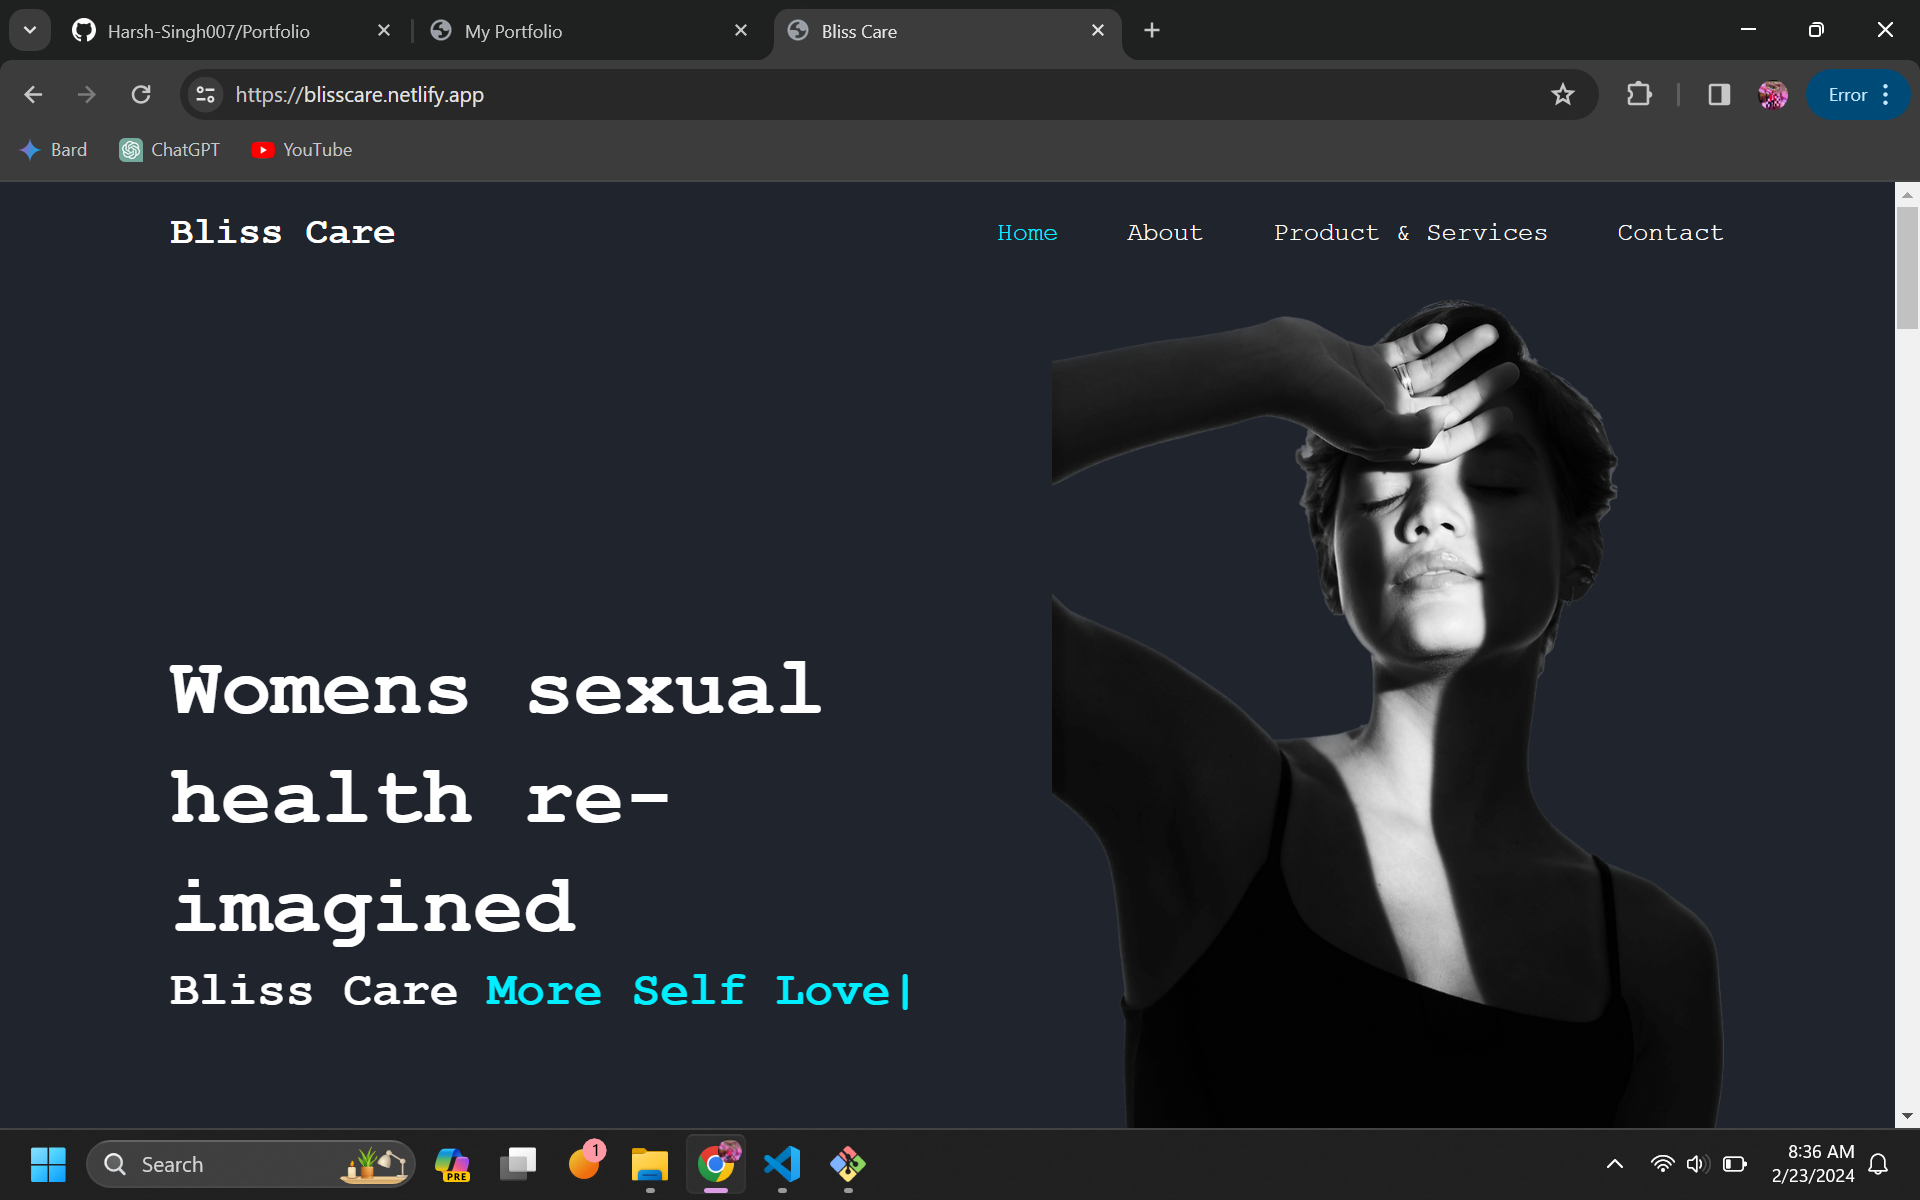Open the Copilot preview taskbar icon
Image resolution: width=1920 pixels, height=1200 pixels.
452,1164
